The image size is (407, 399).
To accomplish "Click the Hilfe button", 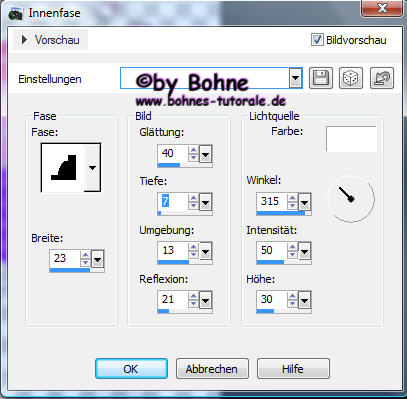I will tap(293, 369).
